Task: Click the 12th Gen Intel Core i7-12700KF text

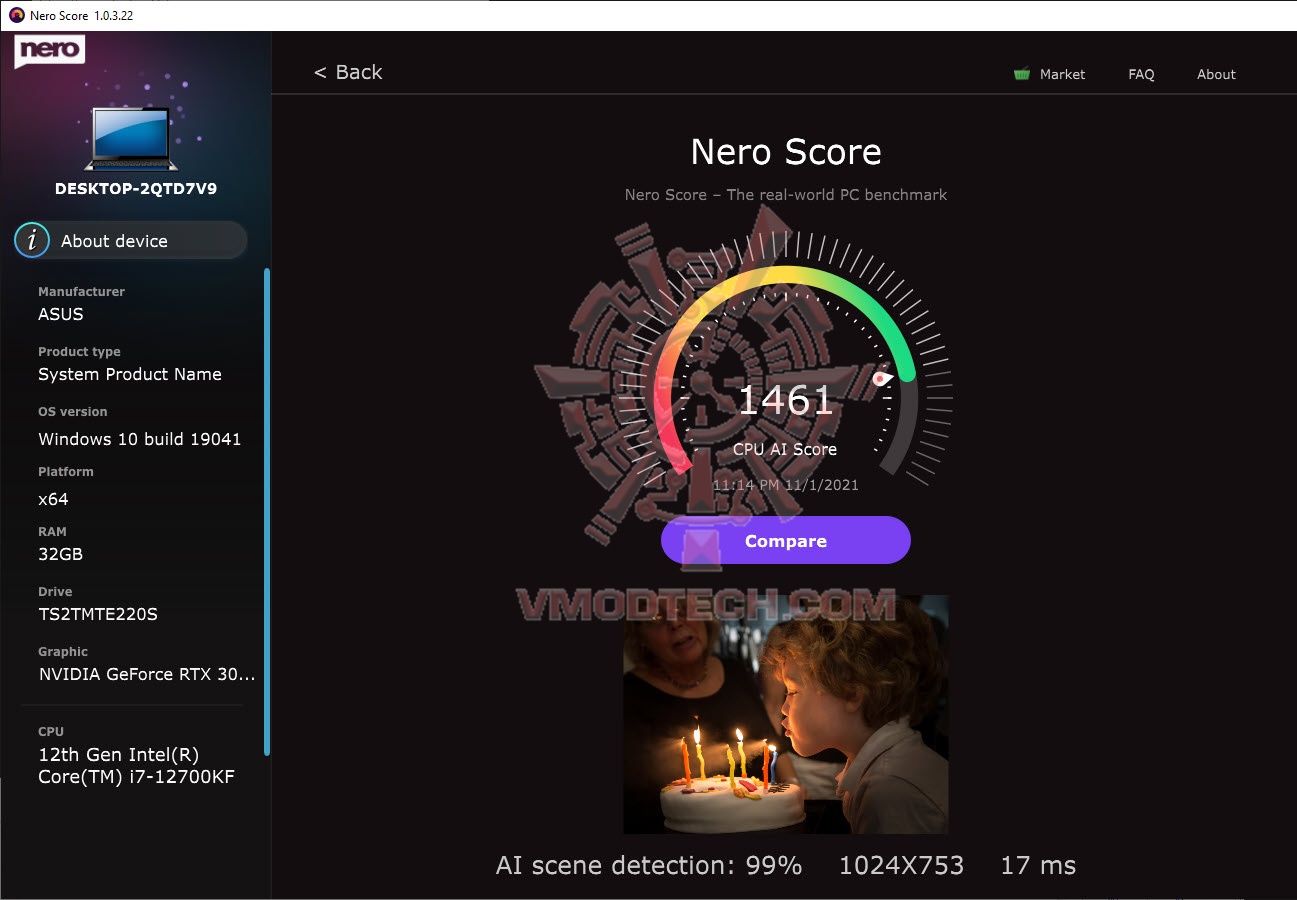Action: pyautogui.click(x=136, y=765)
